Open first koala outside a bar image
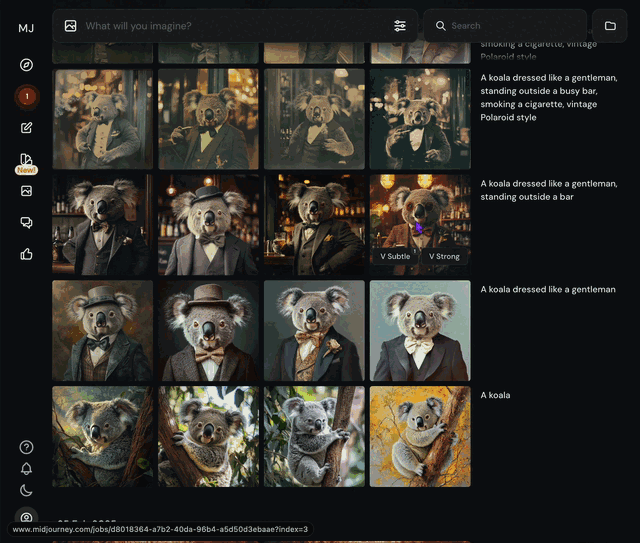The height and width of the screenshot is (543, 640). pyautogui.click(x=102, y=225)
